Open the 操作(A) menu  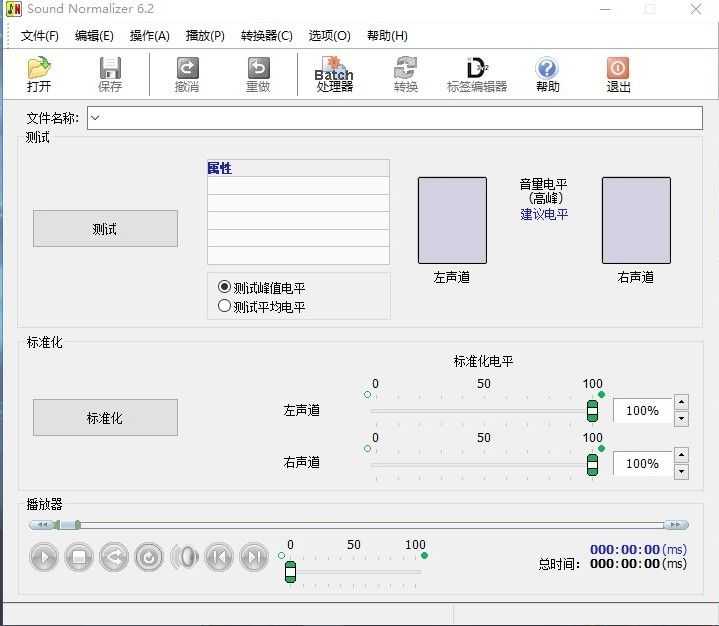(149, 36)
